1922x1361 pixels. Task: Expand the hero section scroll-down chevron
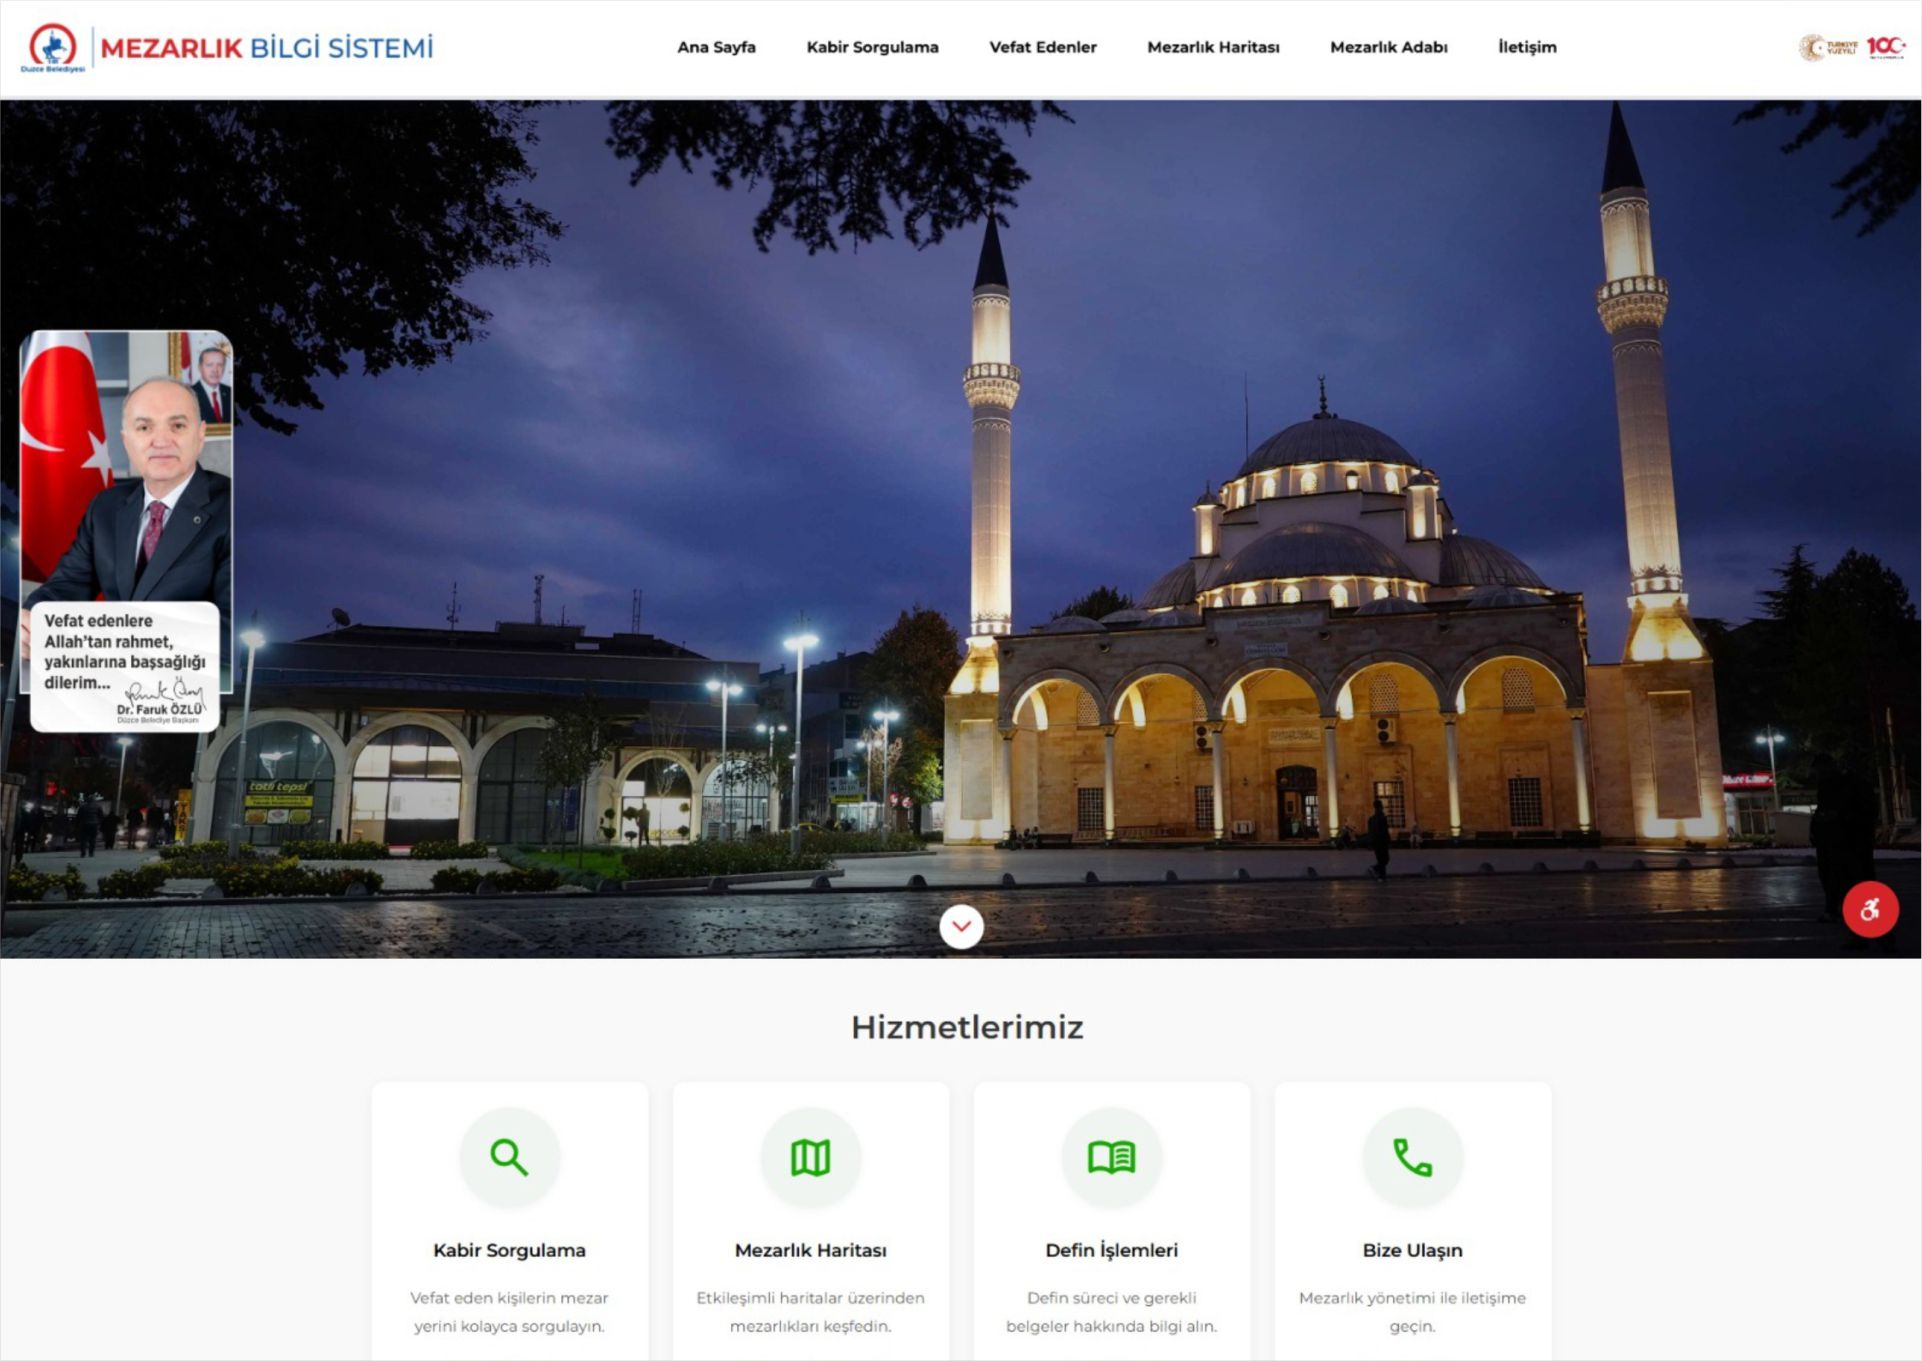pos(961,926)
